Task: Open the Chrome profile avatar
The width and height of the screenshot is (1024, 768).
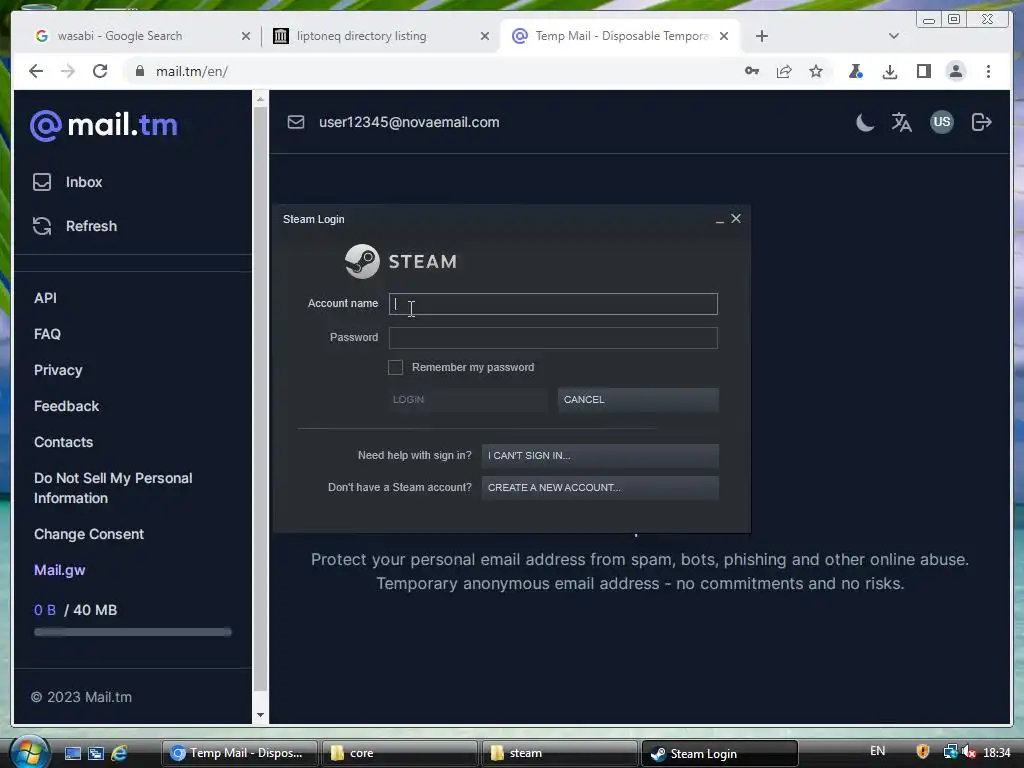Action: click(955, 71)
